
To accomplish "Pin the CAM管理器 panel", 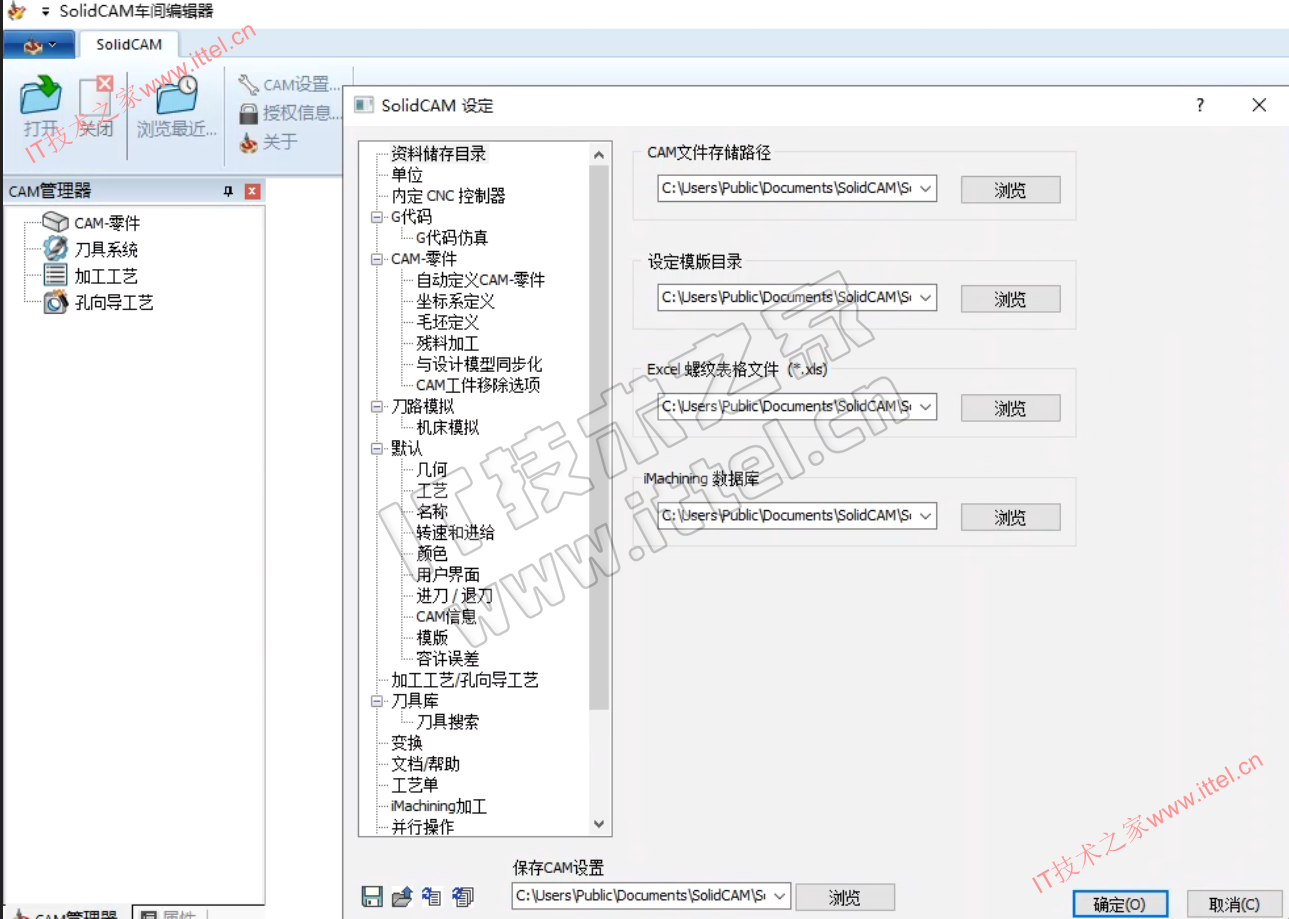I will pyautogui.click(x=227, y=191).
